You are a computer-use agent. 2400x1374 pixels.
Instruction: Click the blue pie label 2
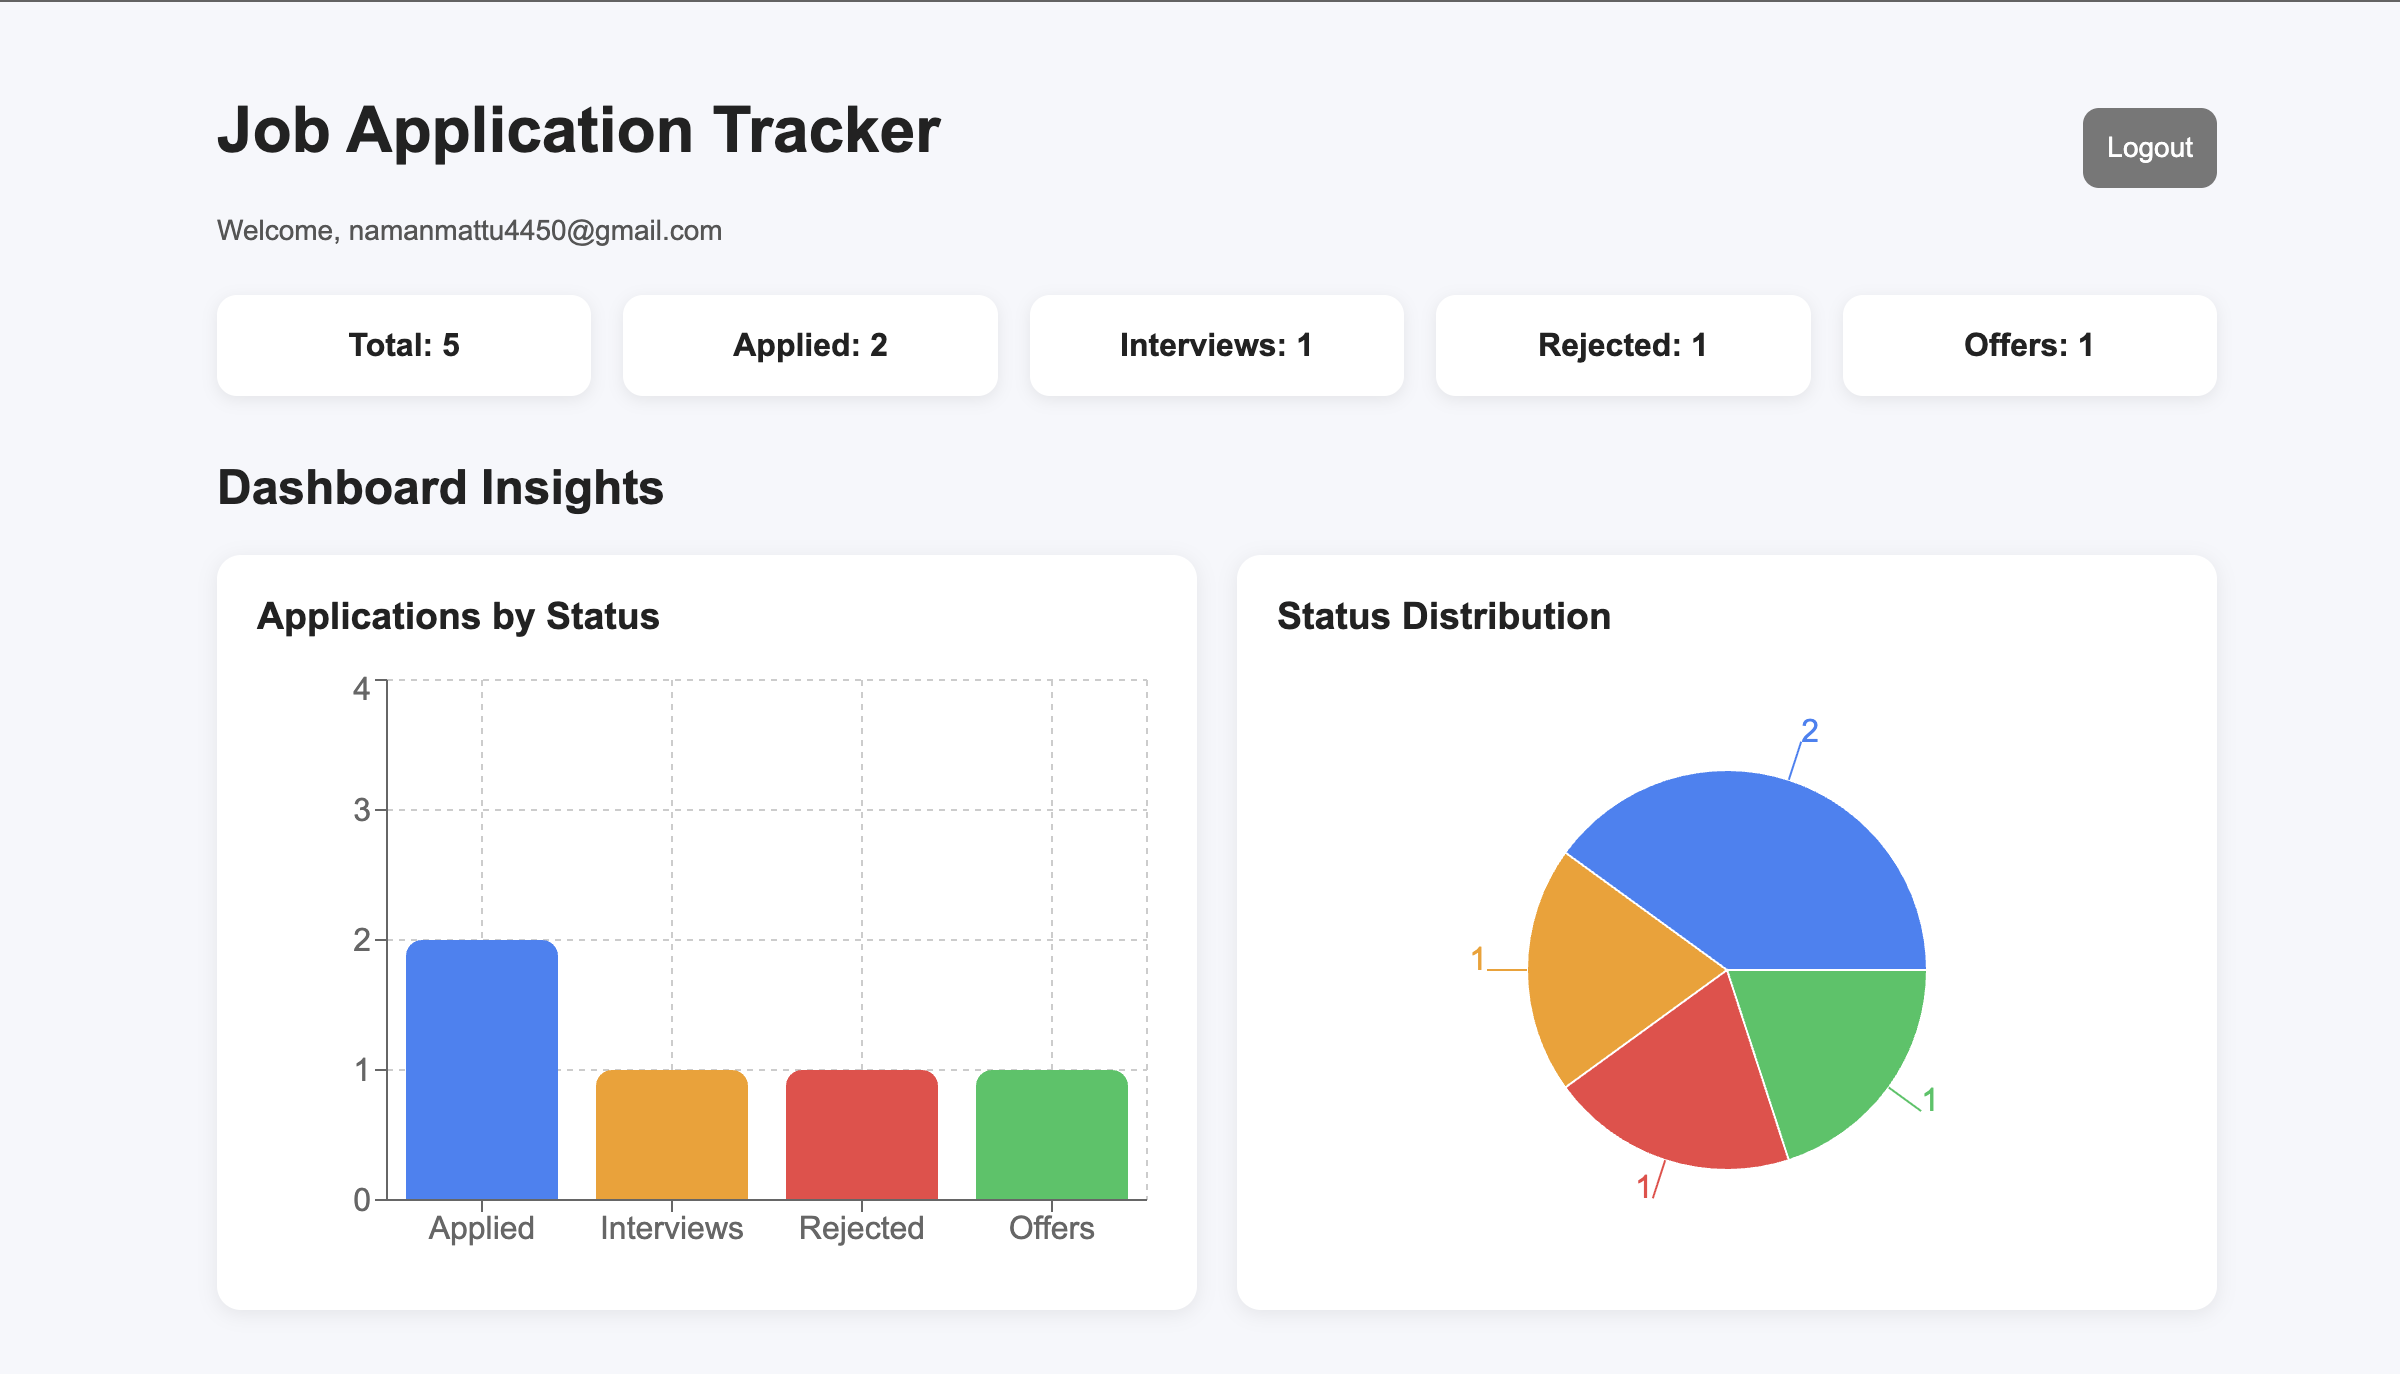click(x=1810, y=731)
